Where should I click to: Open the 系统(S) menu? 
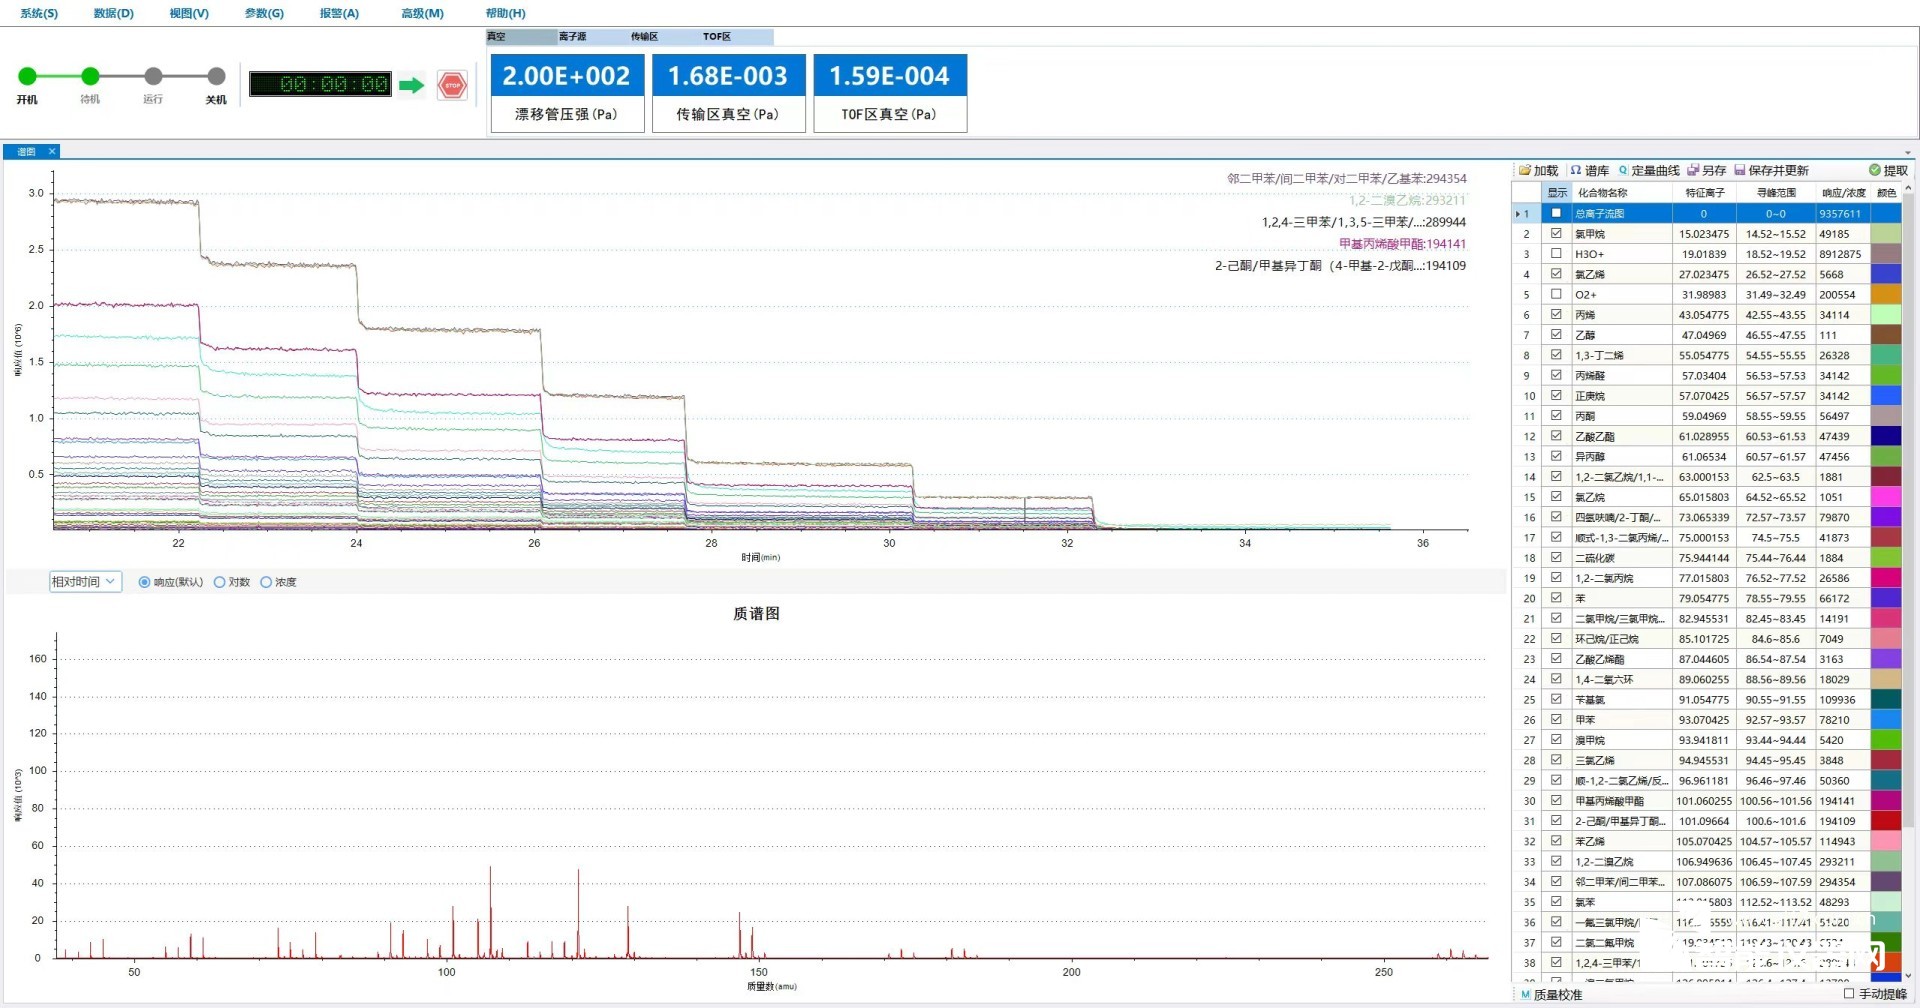coord(39,13)
